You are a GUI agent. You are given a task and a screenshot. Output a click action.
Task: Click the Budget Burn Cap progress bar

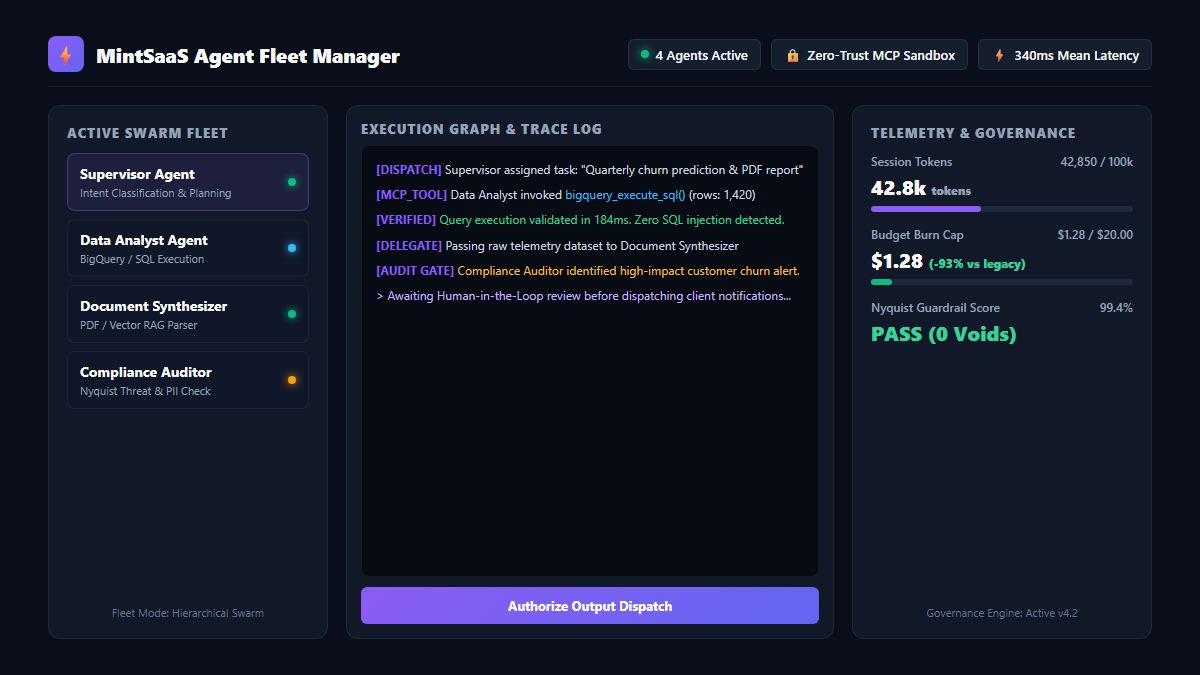coord(1002,282)
